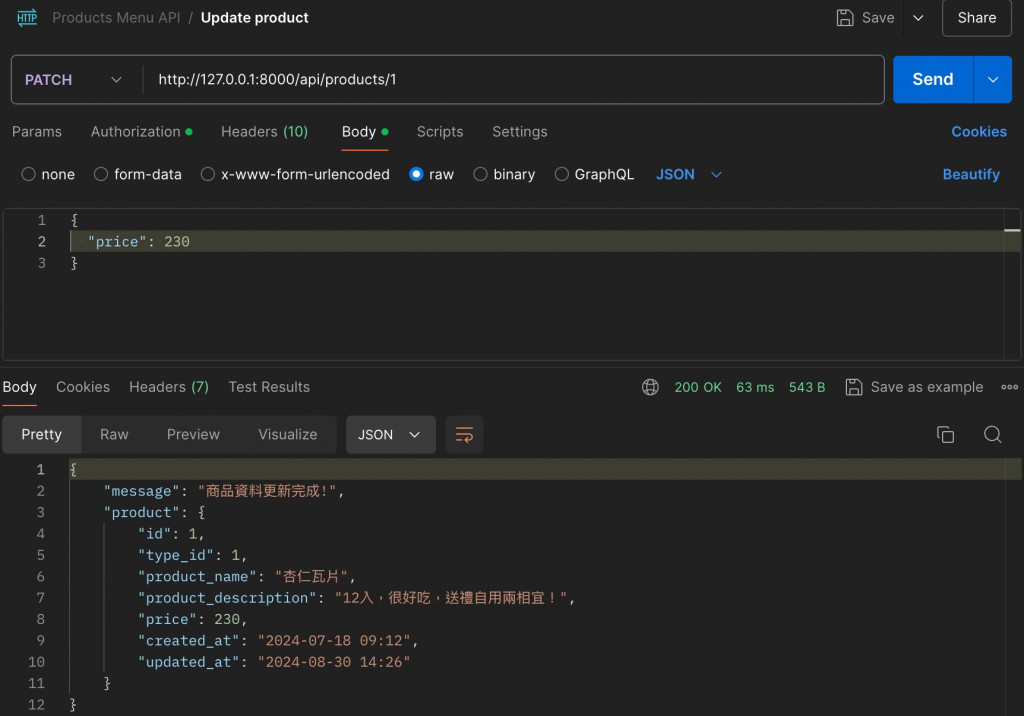Select the raw body type
This screenshot has height=716, width=1024.
point(416,174)
